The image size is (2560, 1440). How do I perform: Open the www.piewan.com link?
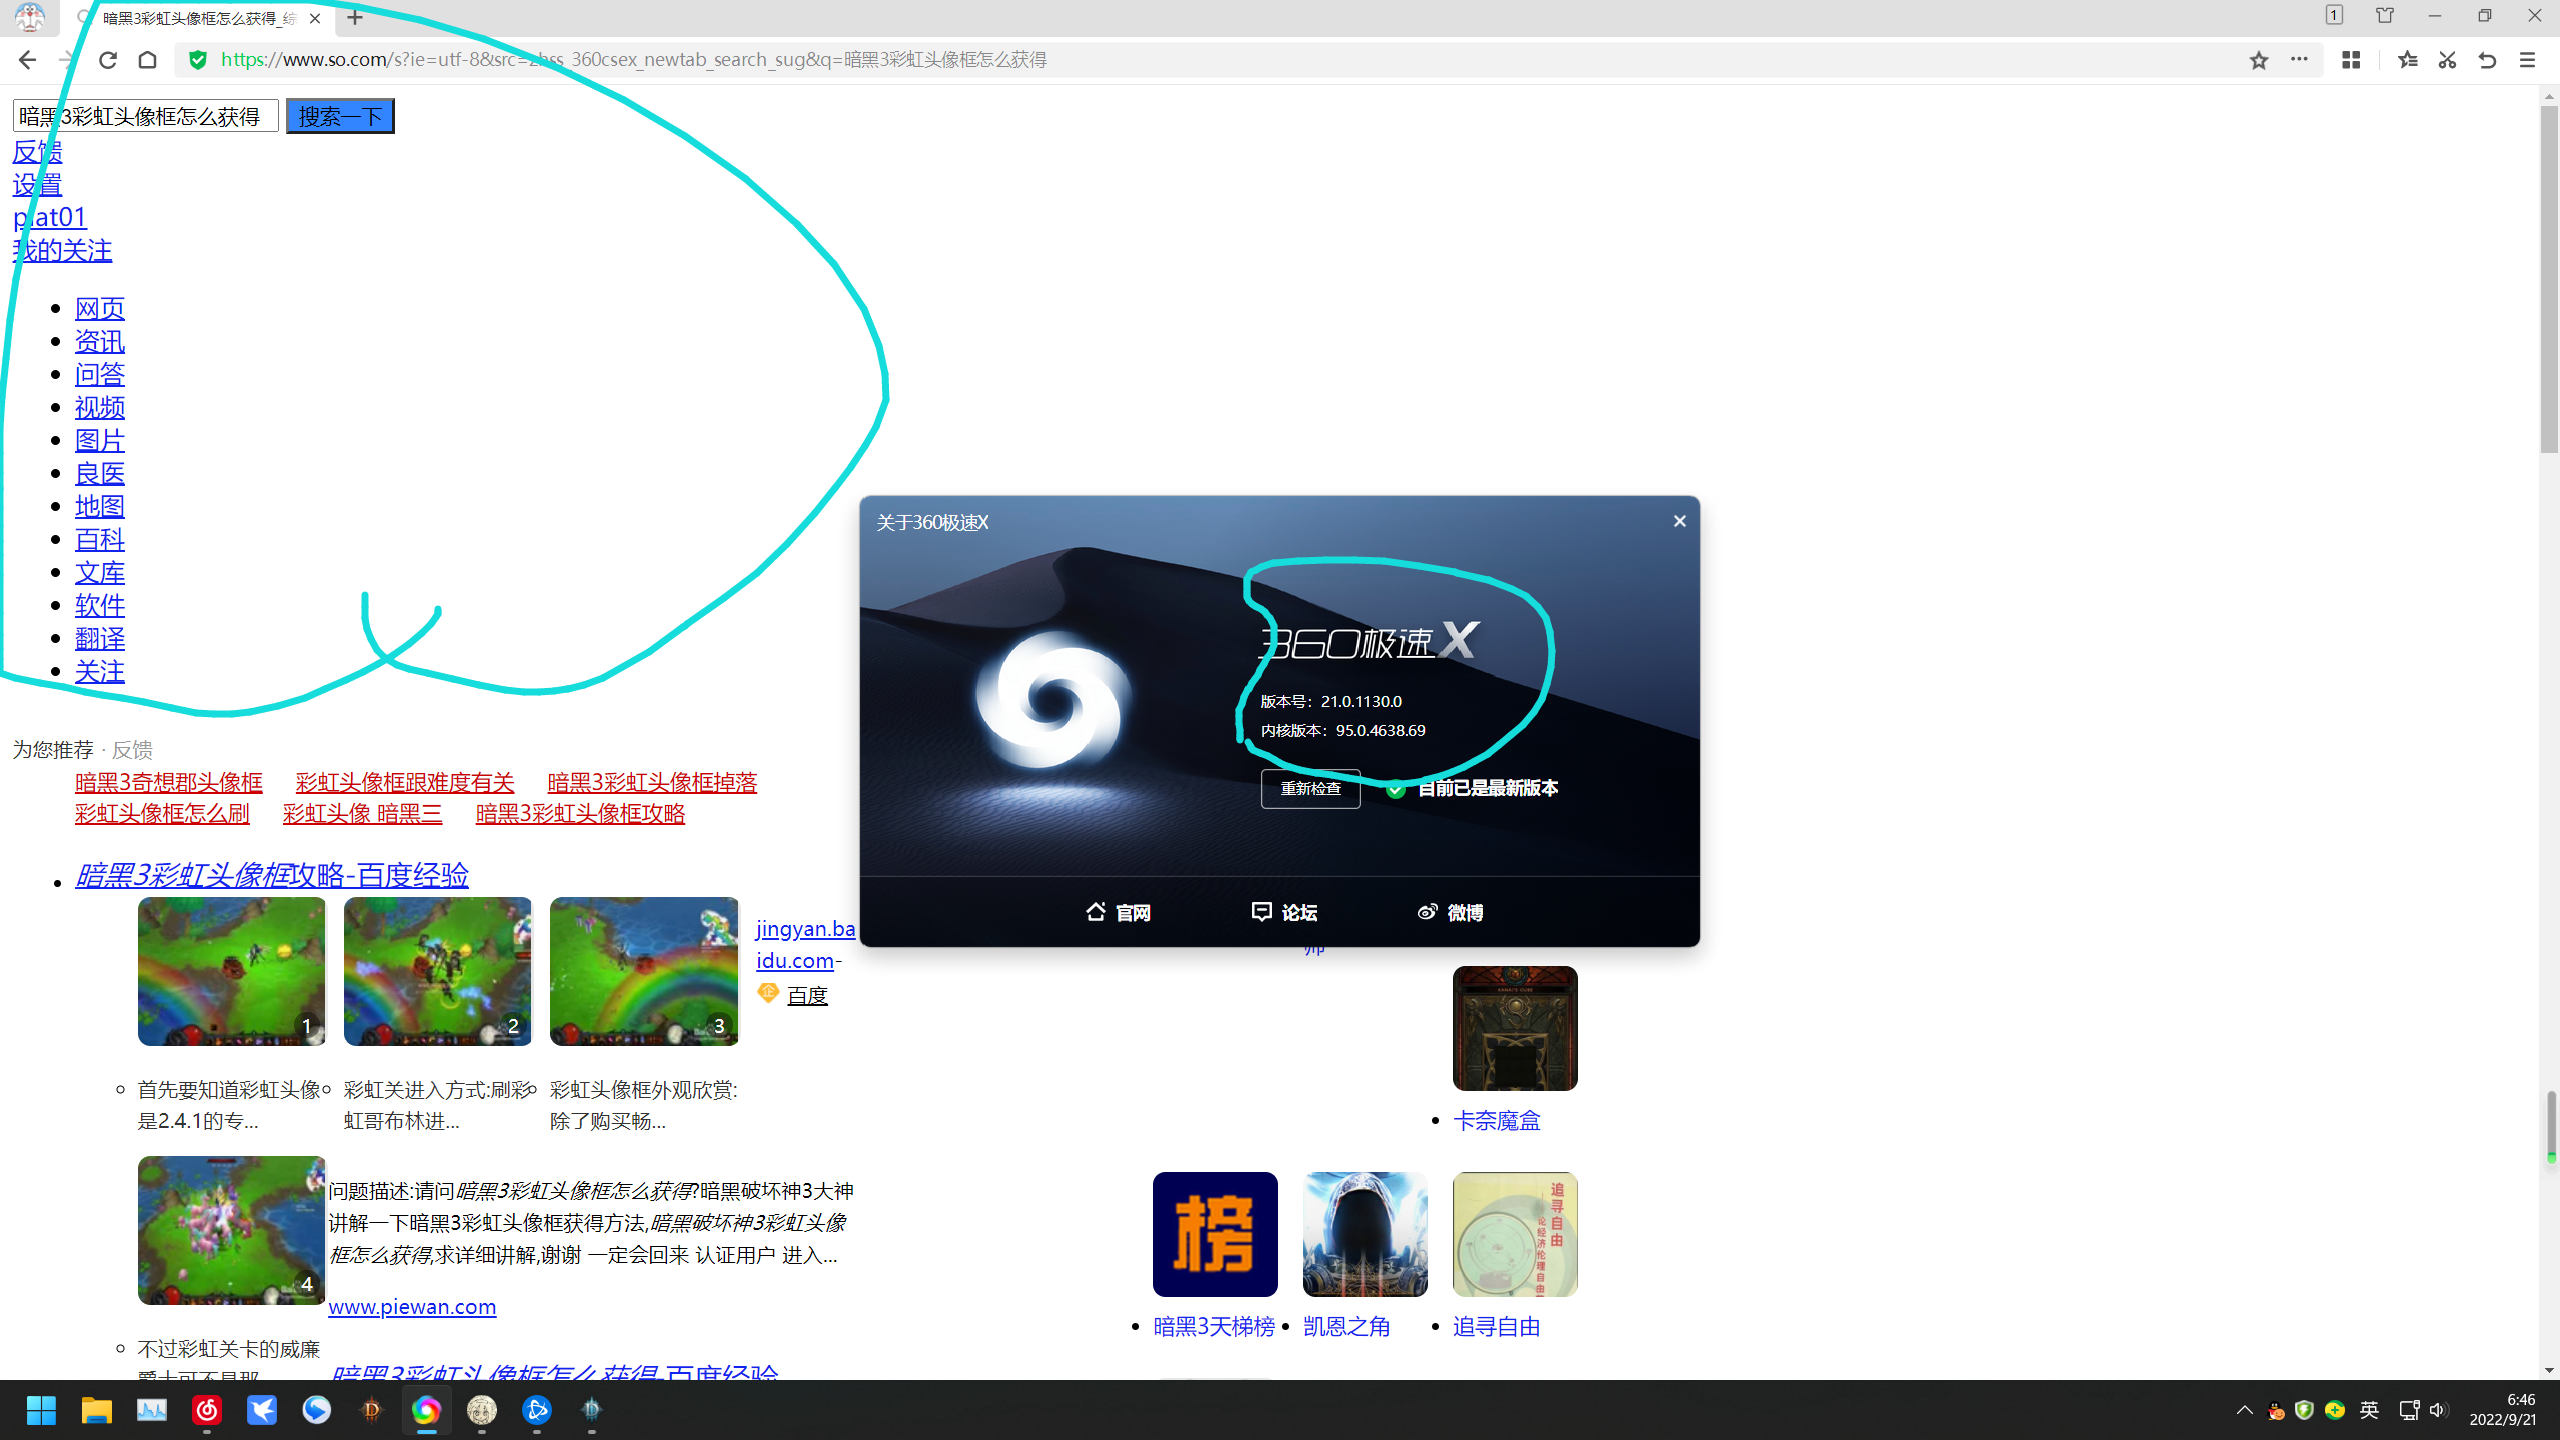tap(412, 1306)
